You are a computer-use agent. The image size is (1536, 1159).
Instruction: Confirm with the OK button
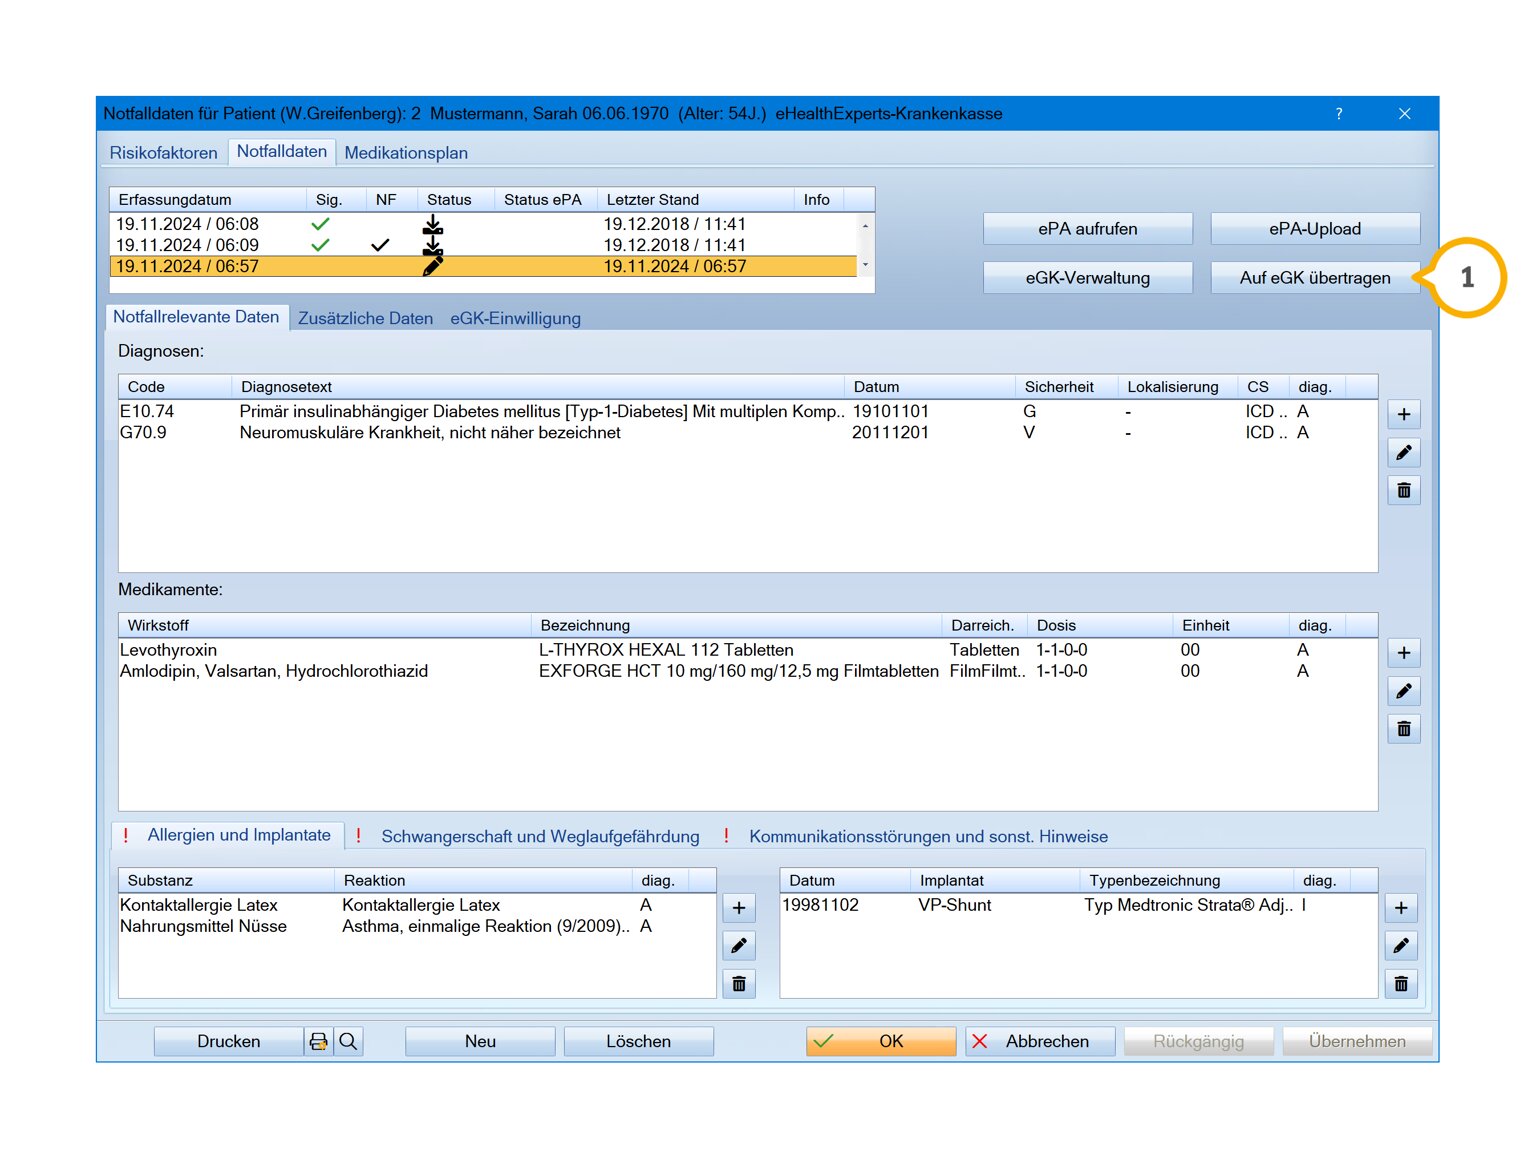tap(881, 1041)
